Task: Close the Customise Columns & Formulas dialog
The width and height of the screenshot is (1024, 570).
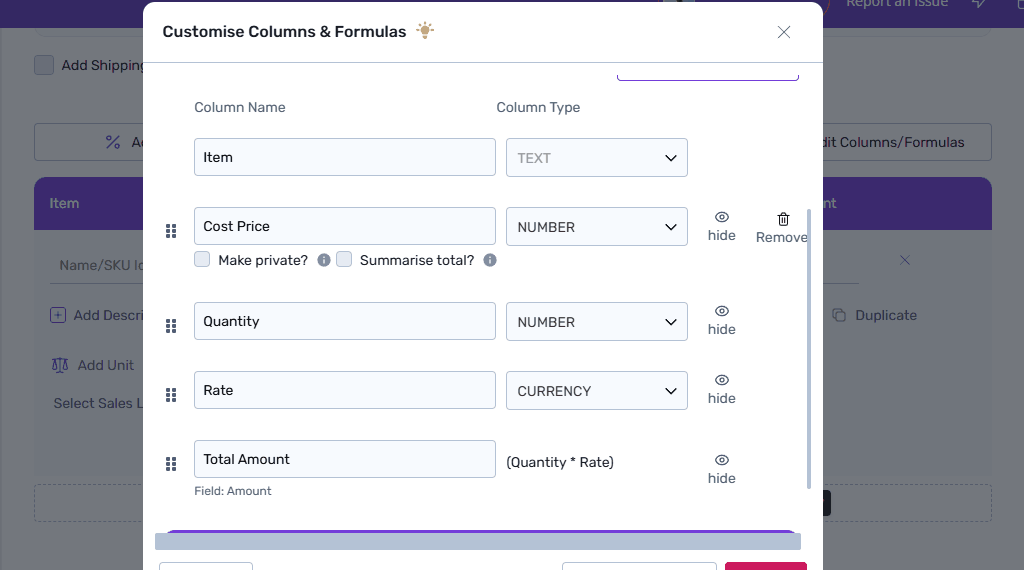Action: (784, 32)
